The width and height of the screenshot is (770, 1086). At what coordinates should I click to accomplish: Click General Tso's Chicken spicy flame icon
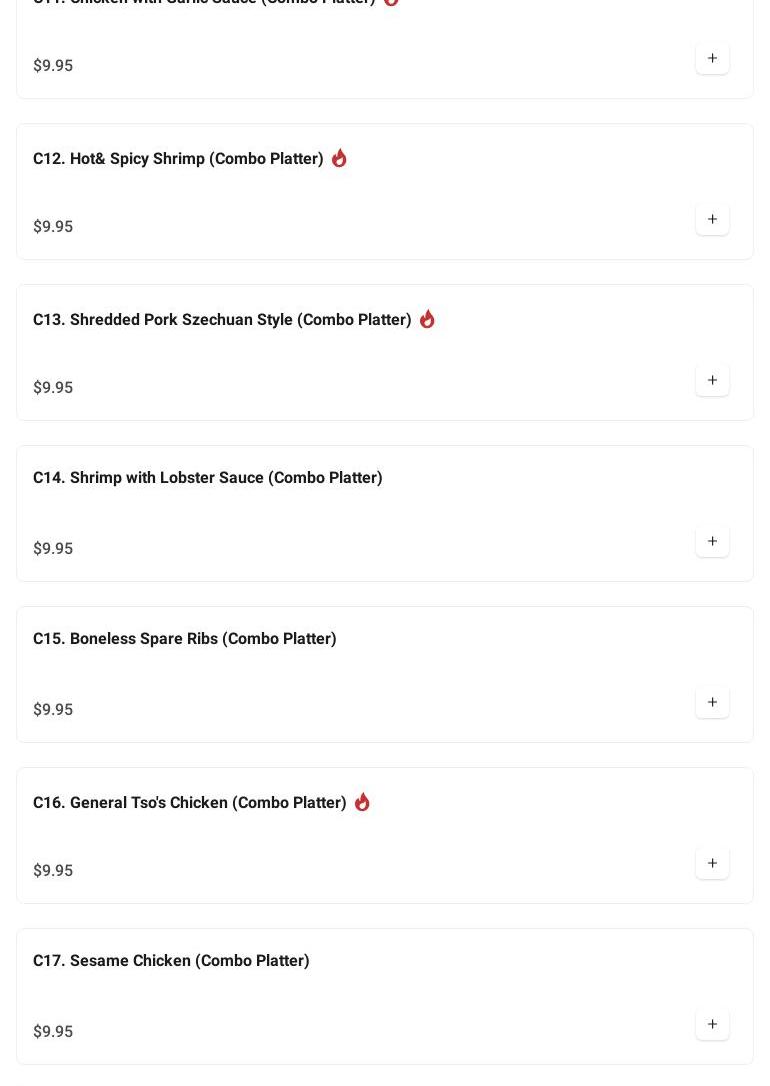point(362,802)
